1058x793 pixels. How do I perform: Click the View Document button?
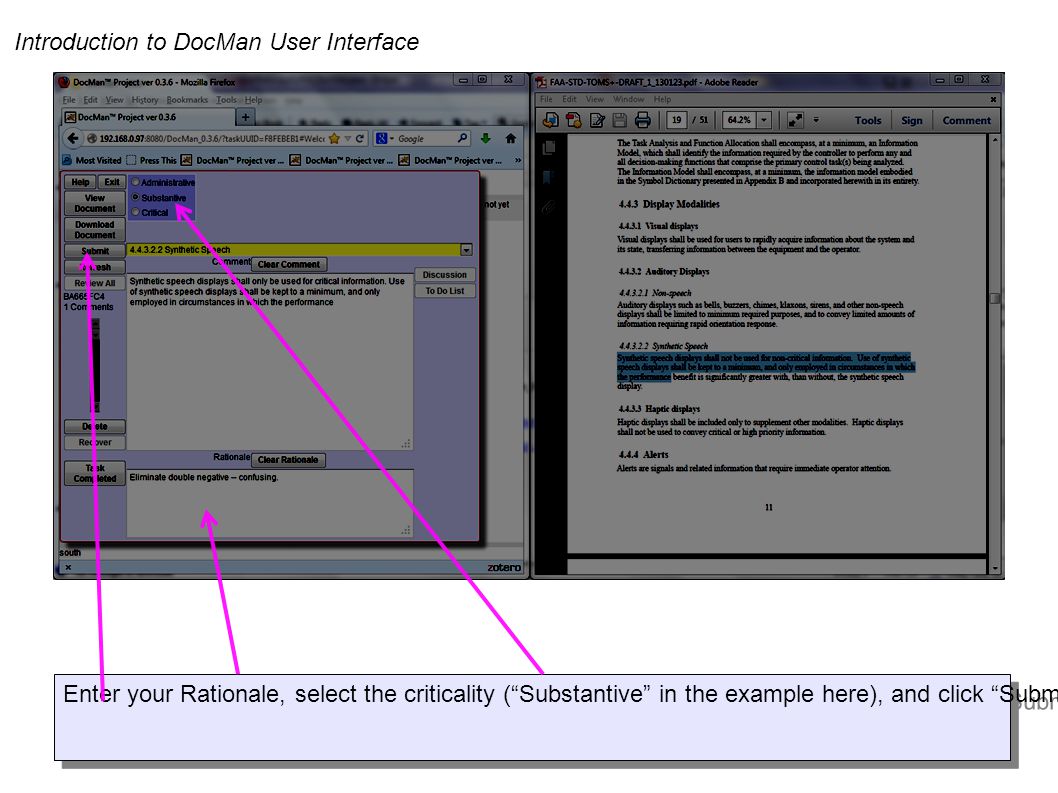pyautogui.click(x=94, y=203)
